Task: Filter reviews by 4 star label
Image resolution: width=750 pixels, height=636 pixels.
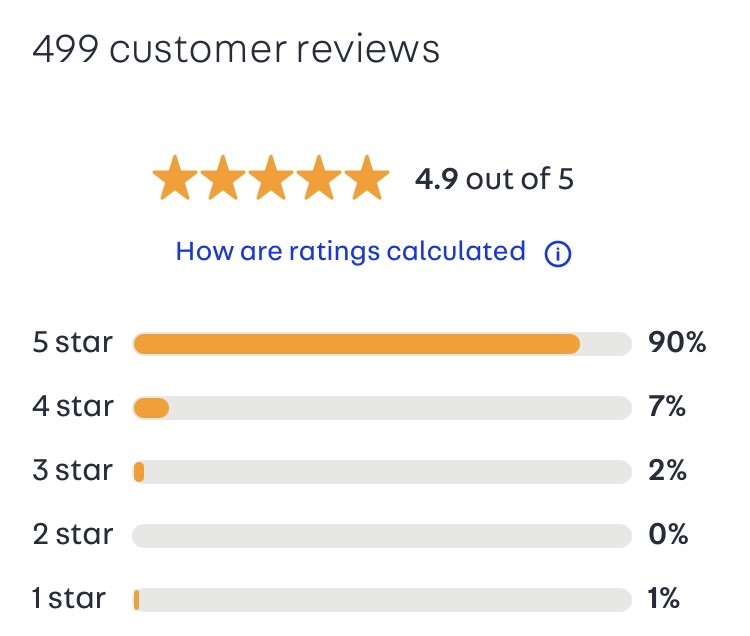Action: [73, 406]
